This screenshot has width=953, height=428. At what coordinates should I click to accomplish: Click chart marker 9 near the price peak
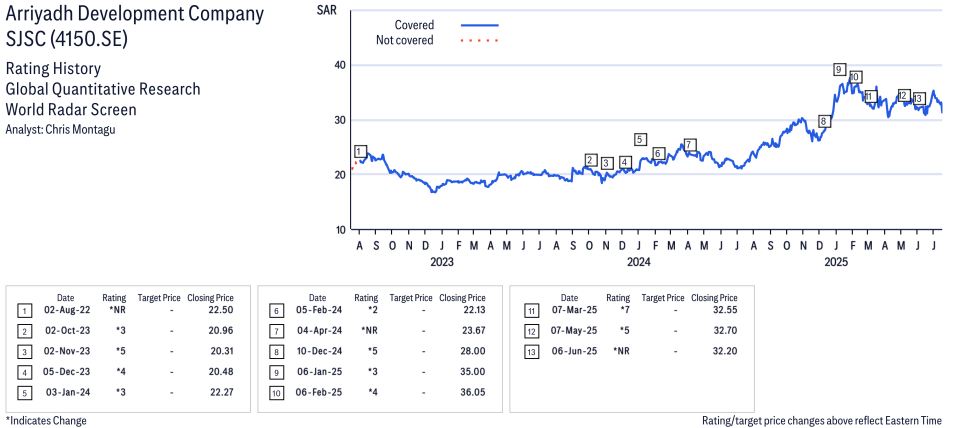pos(839,69)
